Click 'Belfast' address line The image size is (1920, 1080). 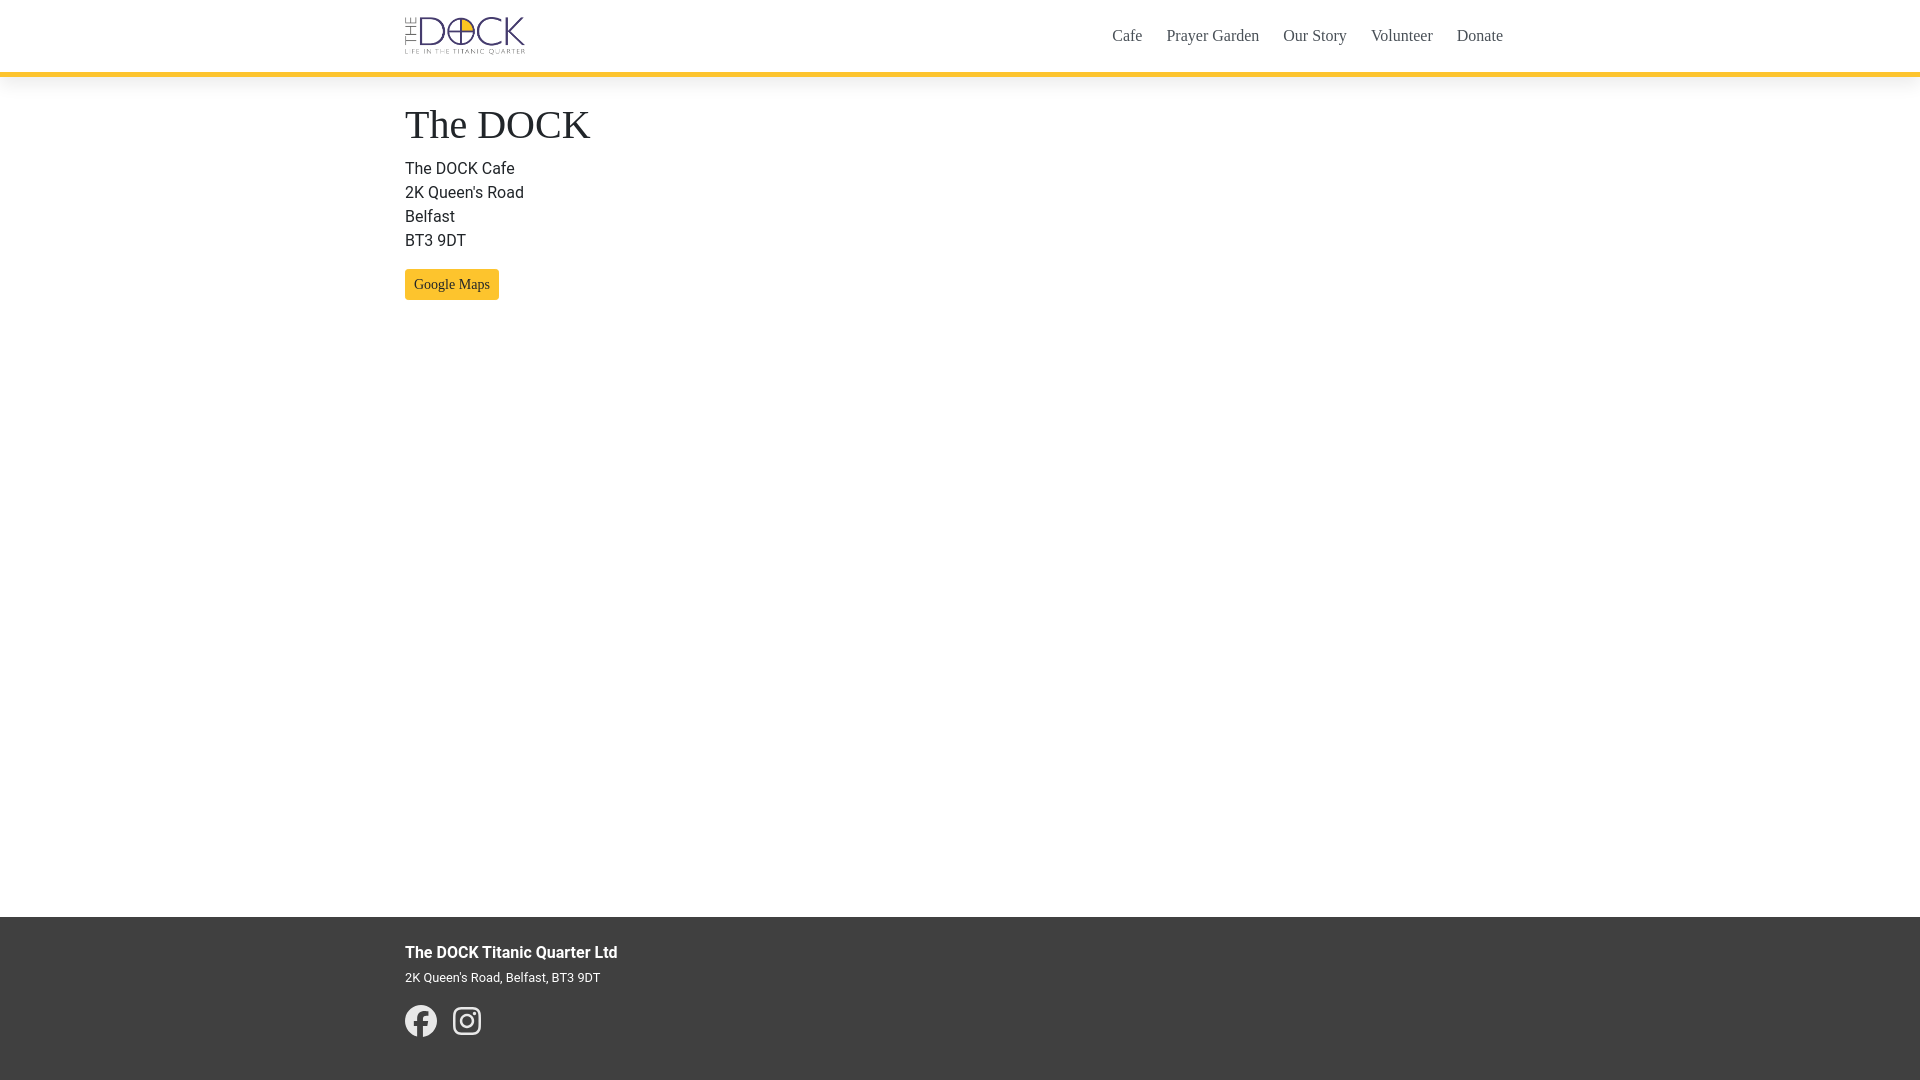tap(430, 217)
